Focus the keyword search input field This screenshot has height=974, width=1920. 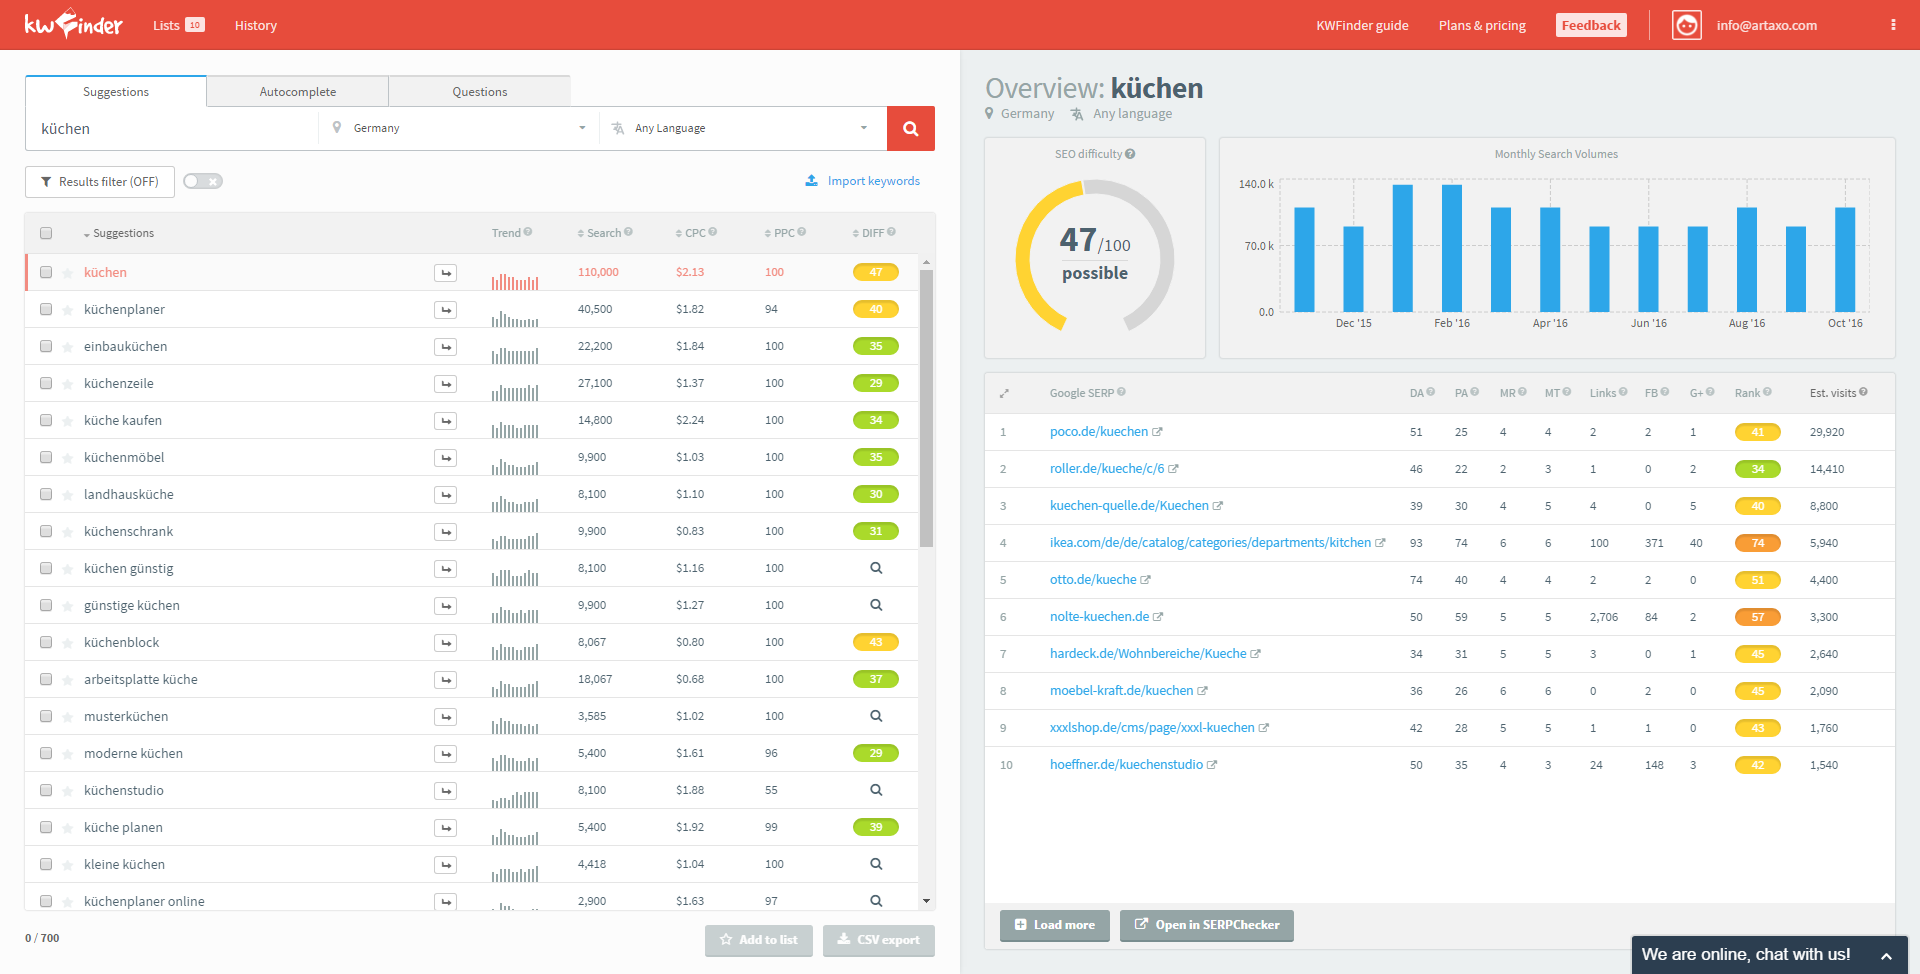(x=172, y=128)
